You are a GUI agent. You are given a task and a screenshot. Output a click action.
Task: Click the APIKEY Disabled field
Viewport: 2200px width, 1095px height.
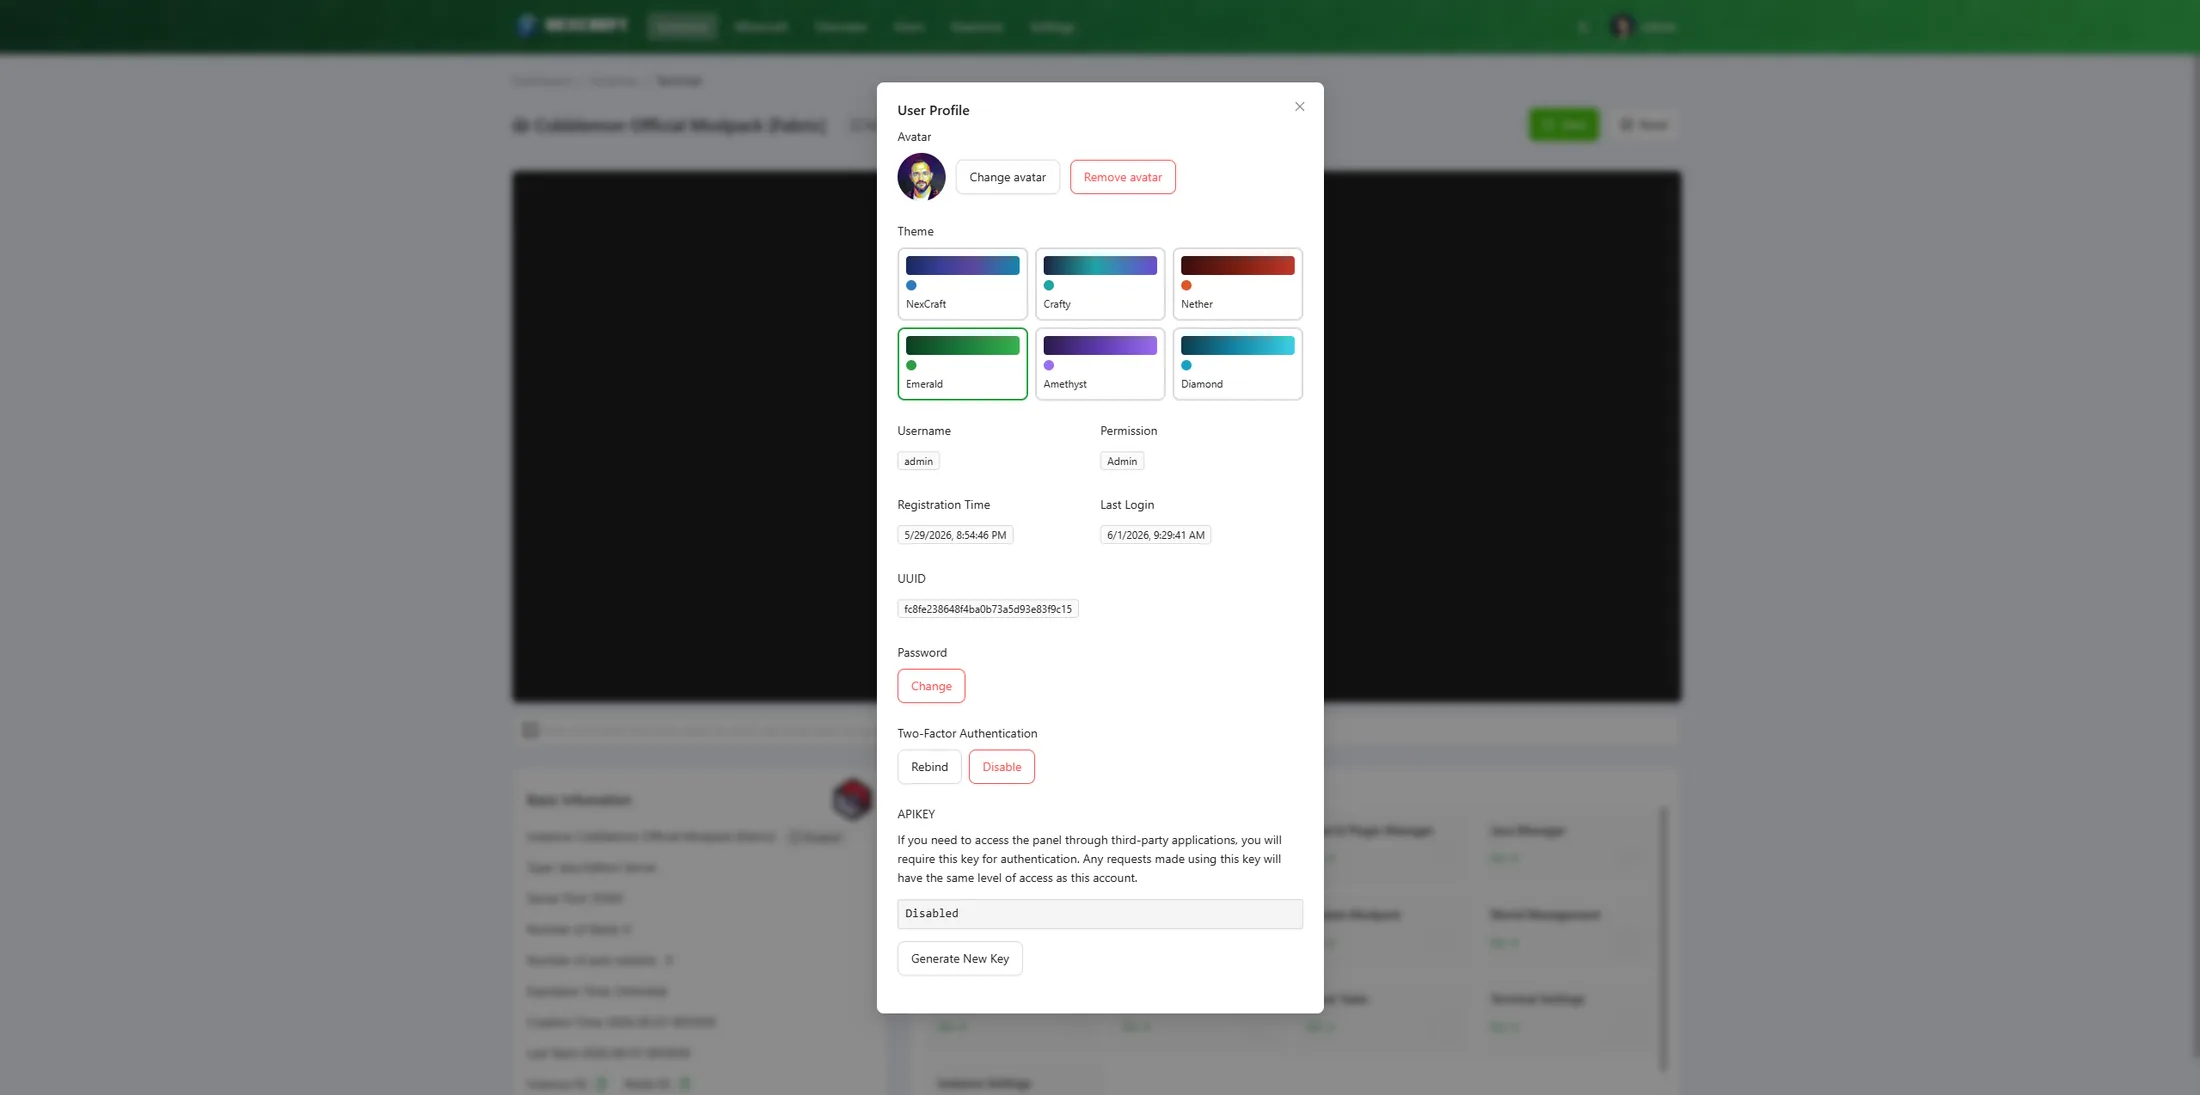pyautogui.click(x=1100, y=913)
